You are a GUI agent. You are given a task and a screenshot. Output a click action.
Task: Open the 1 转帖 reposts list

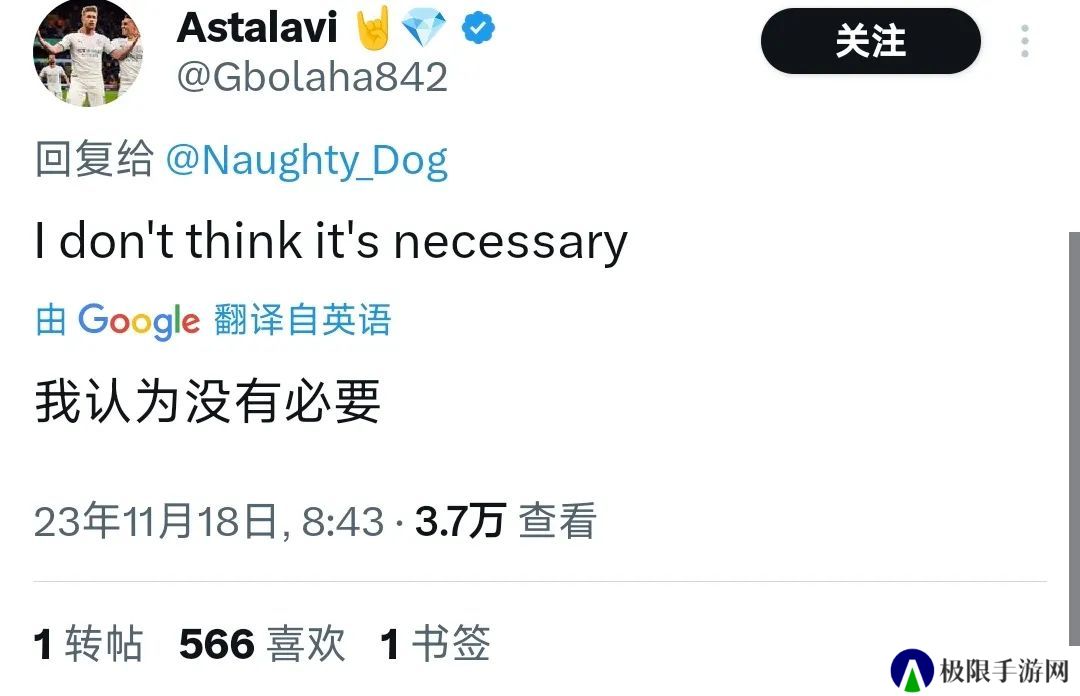[88, 644]
